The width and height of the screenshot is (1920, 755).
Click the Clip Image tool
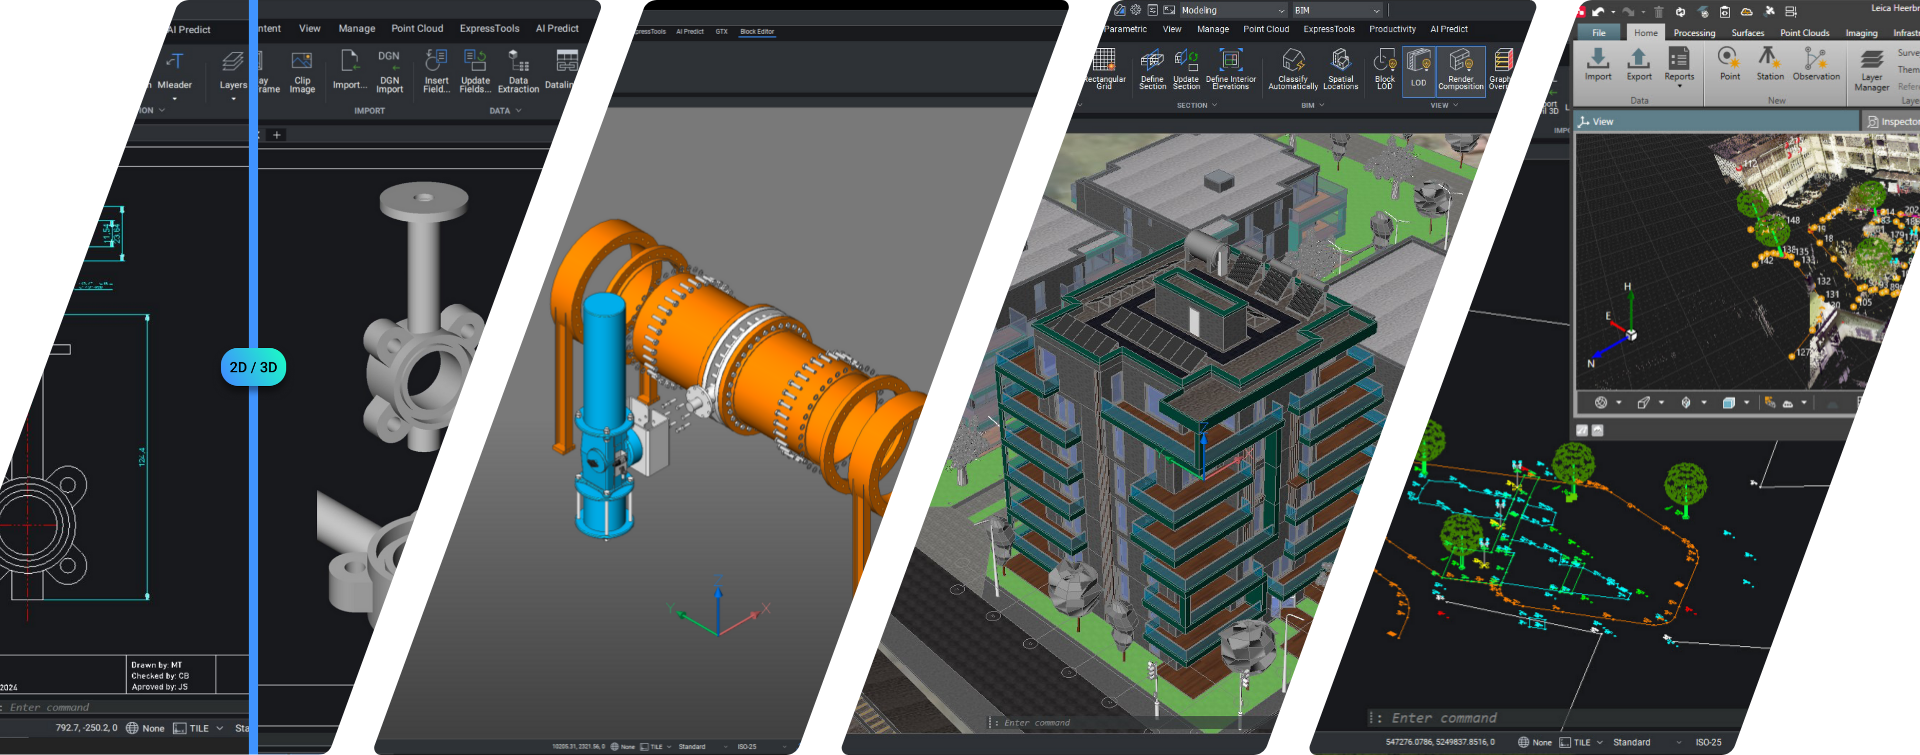pyautogui.click(x=302, y=72)
